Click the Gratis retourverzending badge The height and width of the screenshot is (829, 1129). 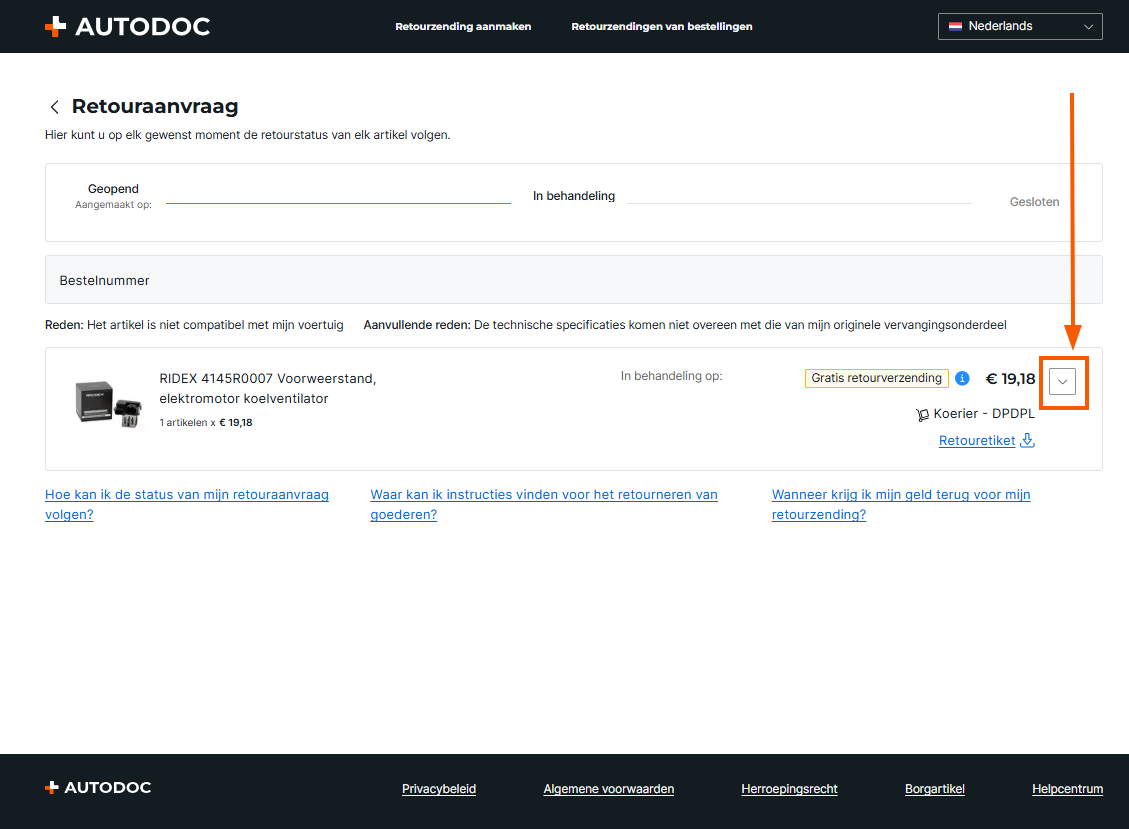tap(876, 378)
